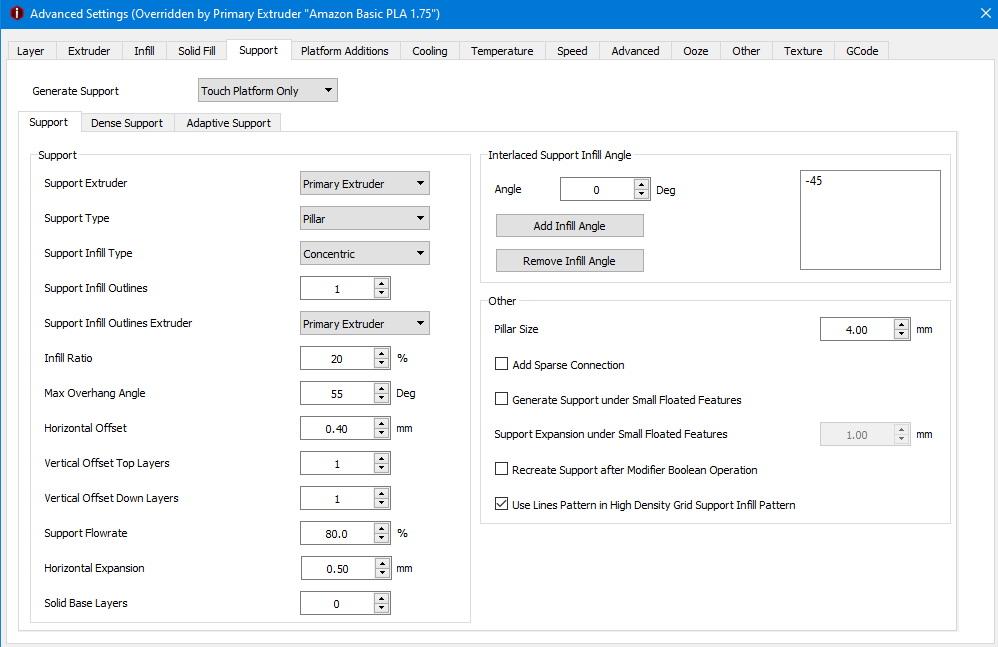
Task: Click Support Infill Outlines value field
Action: 337,288
